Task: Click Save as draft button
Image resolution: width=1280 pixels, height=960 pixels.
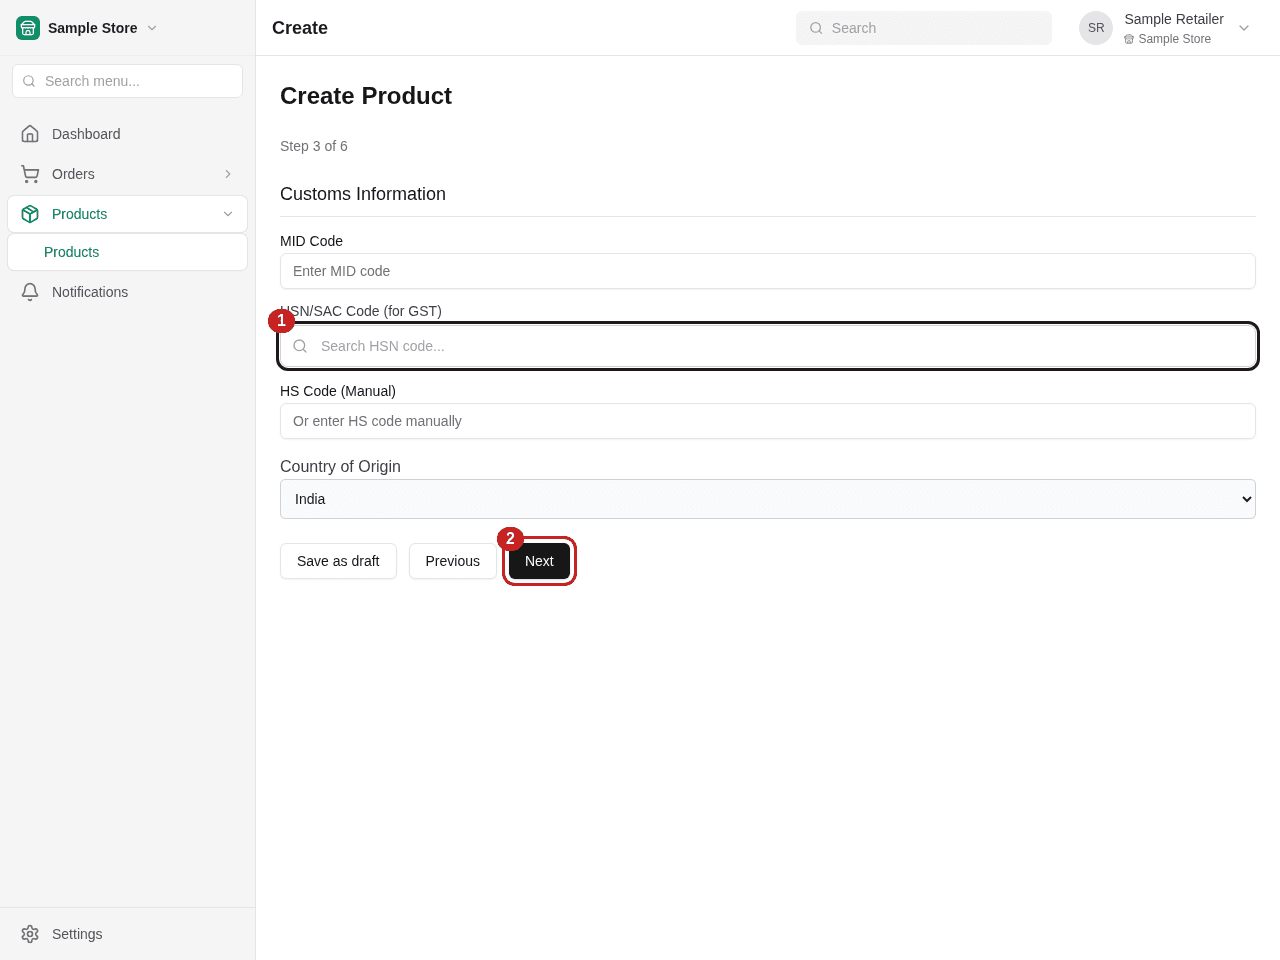Action: coord(338,561)
